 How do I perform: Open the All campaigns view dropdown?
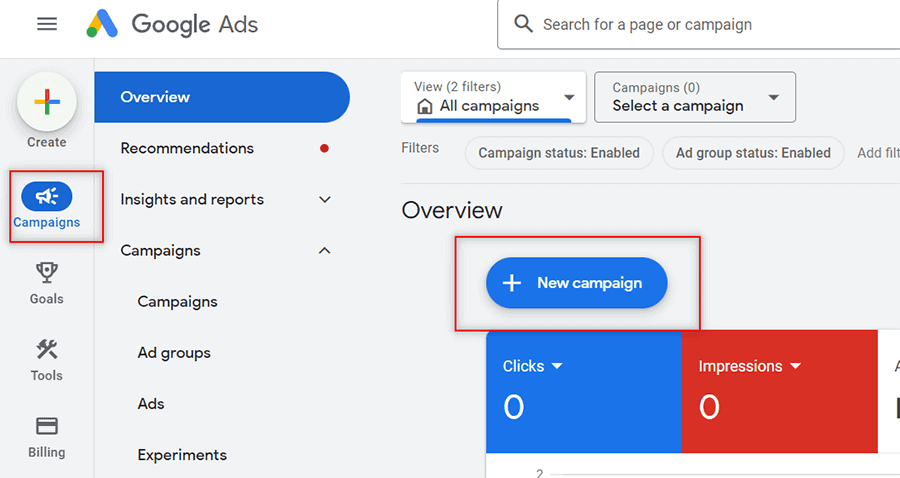tap(493, 97)
